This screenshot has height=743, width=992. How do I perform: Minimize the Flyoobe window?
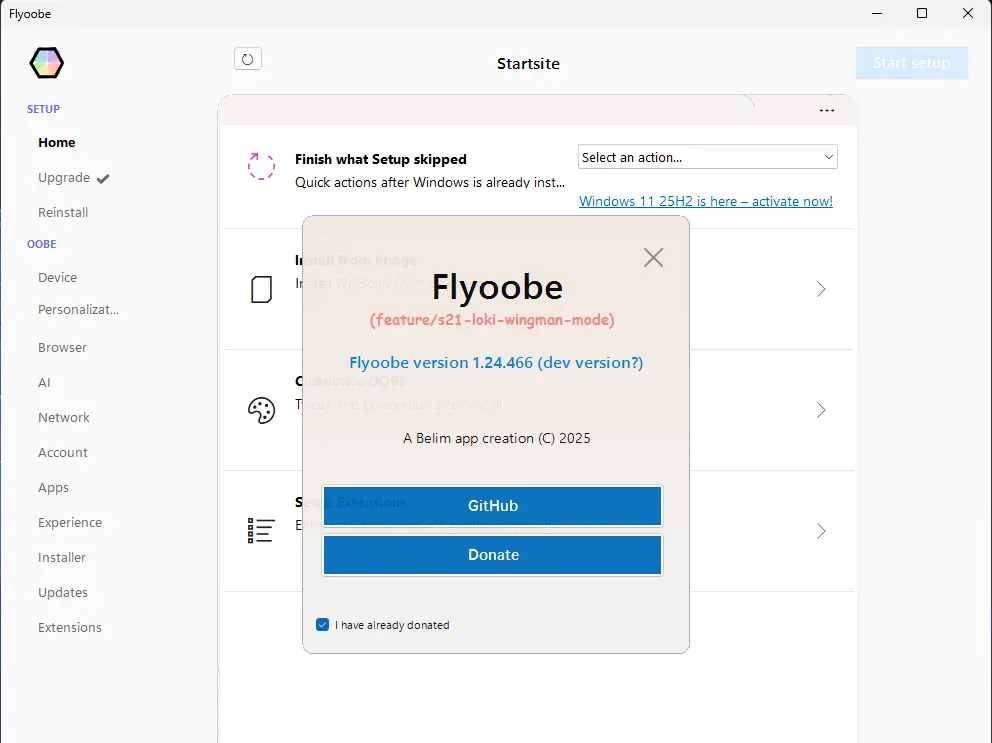tap(877, 13)
